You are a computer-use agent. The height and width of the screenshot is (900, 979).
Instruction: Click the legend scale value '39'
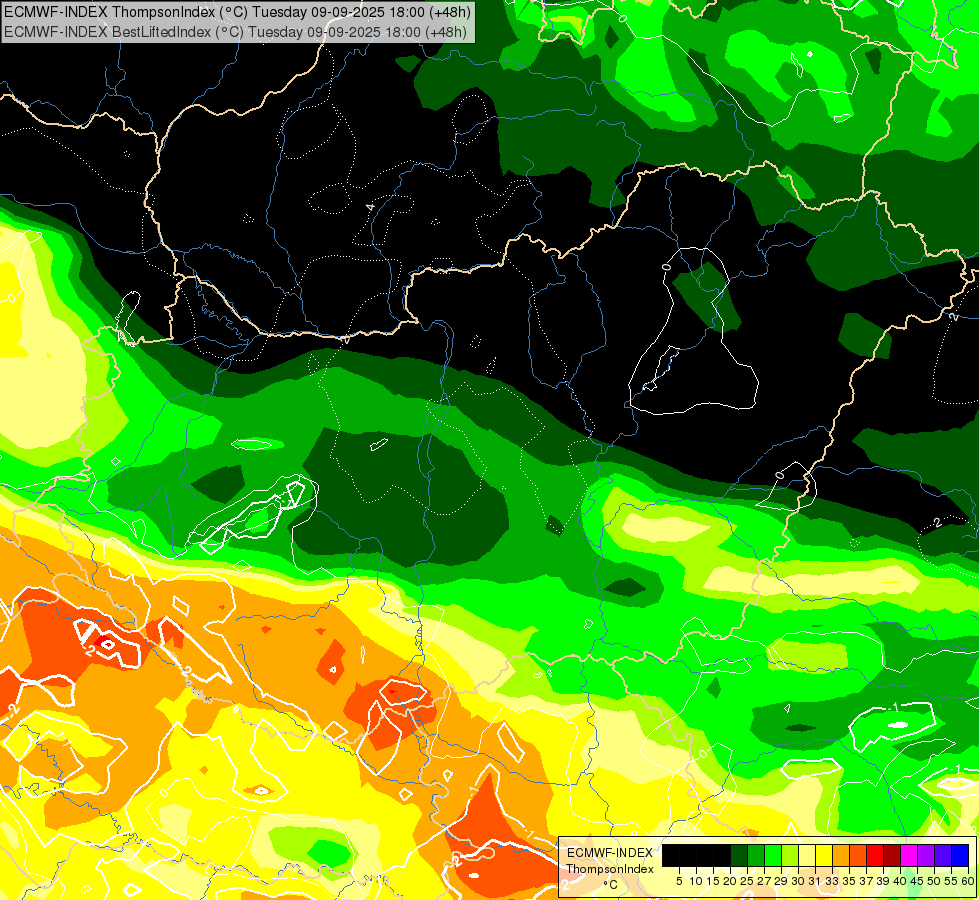883,881
